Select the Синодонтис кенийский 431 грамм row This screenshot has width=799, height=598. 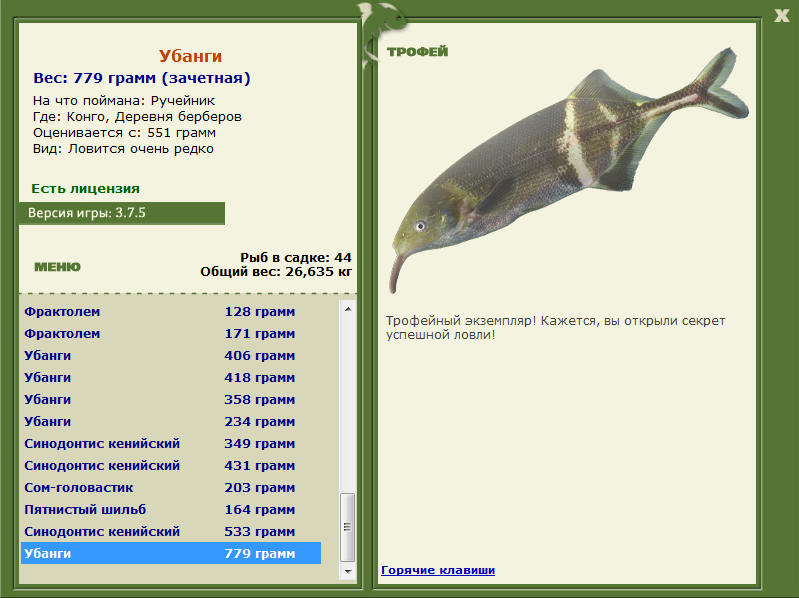(x=171, y=466)
